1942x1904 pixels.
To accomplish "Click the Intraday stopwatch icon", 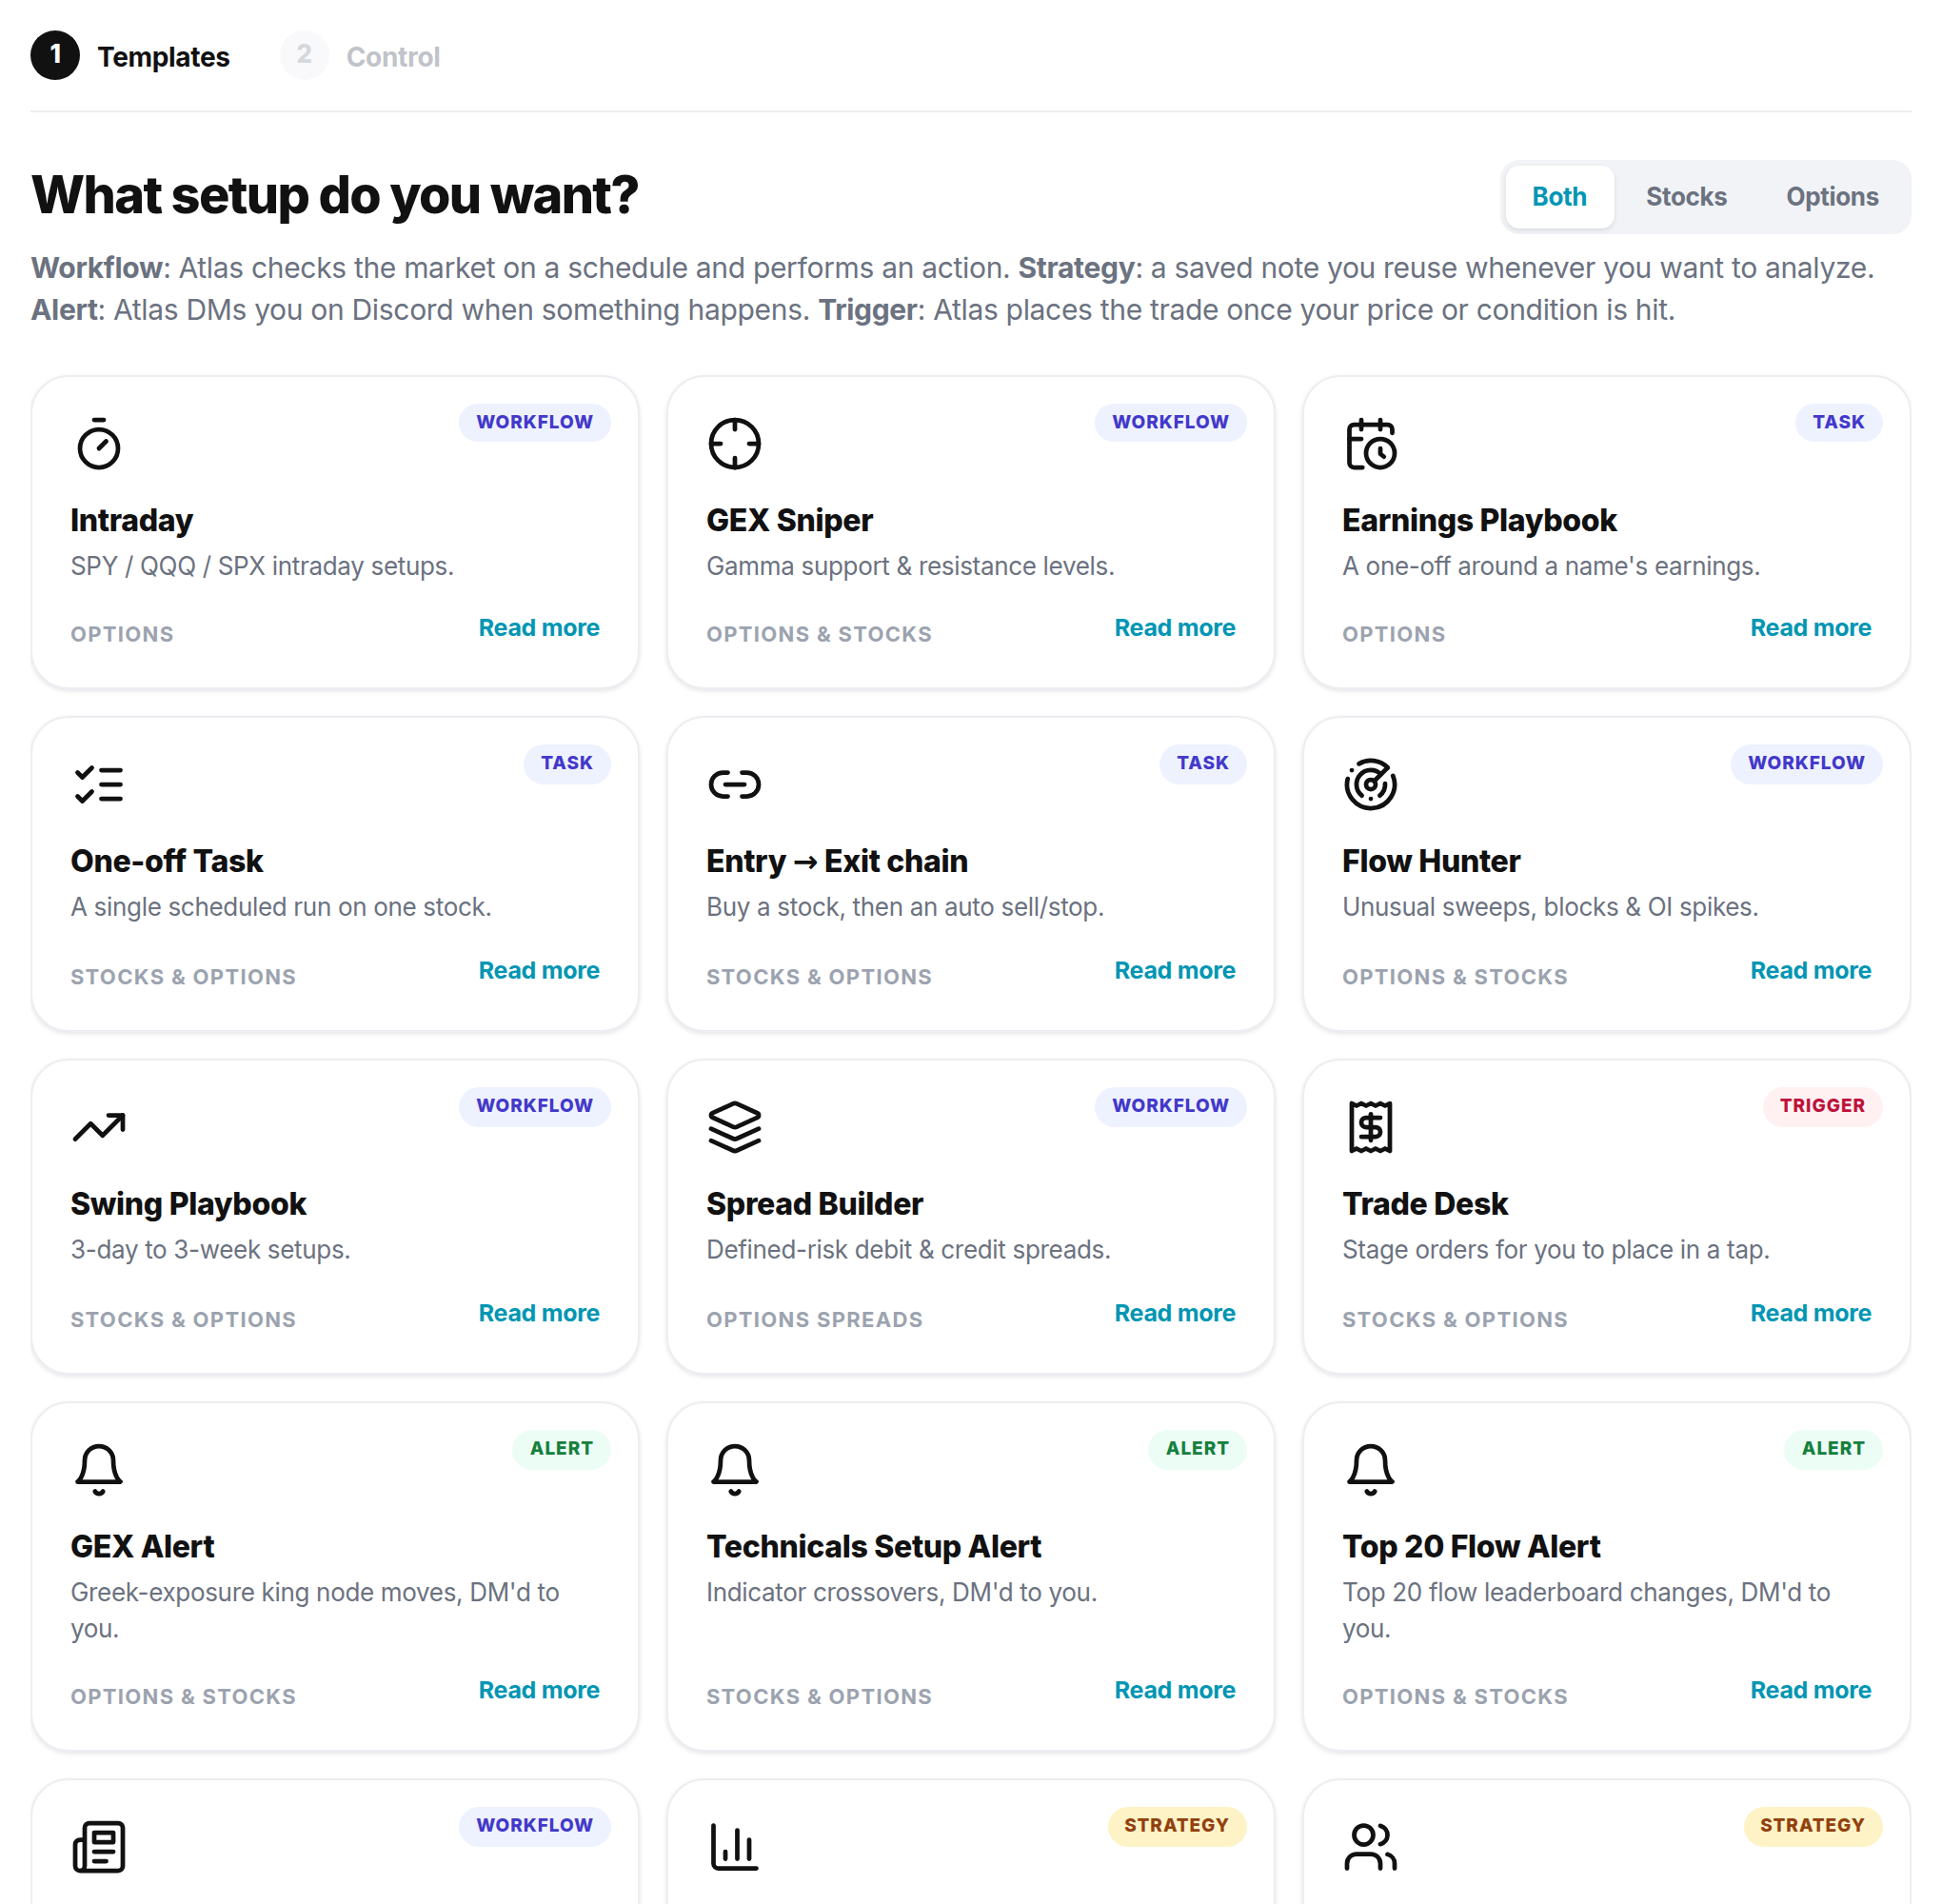I will point(99,444).
